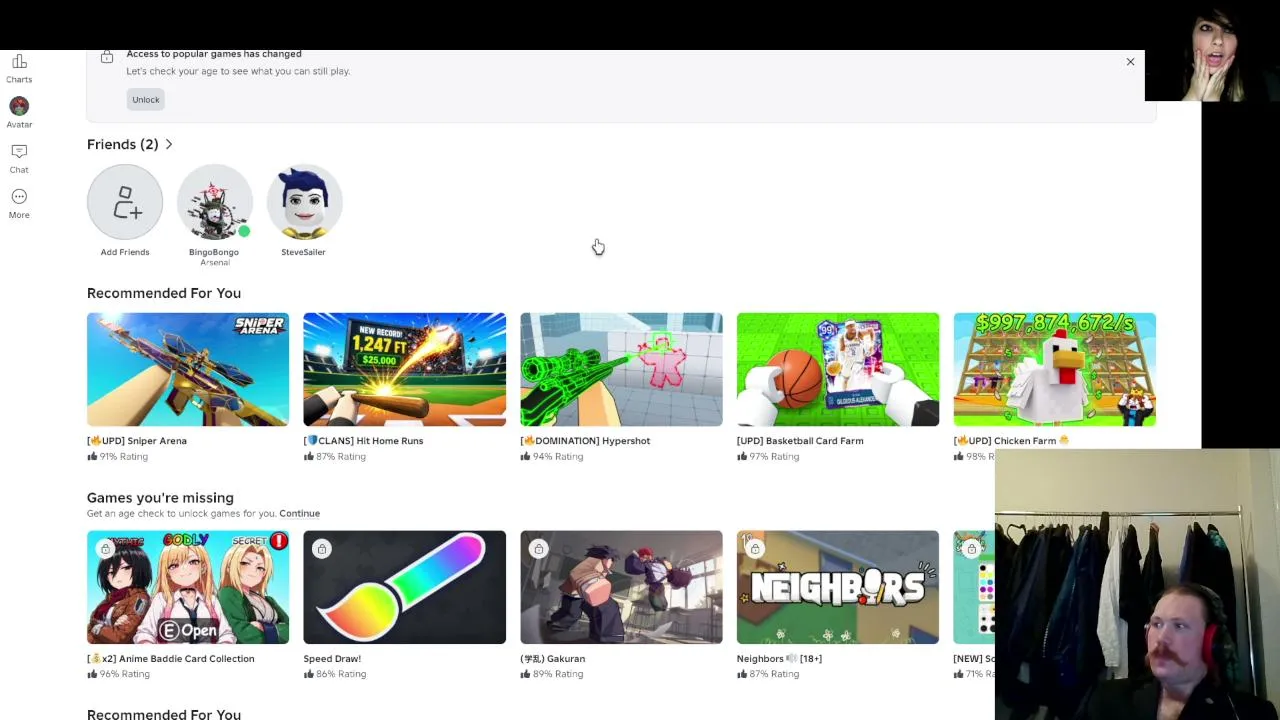Click the '86% Rating' text

click(x=341, y=674)
